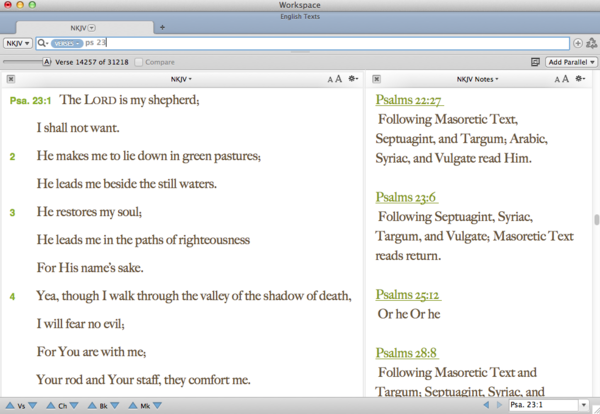Click the history forward arrow
Viewport: 600px width, 414px height.
pos(499,405)
